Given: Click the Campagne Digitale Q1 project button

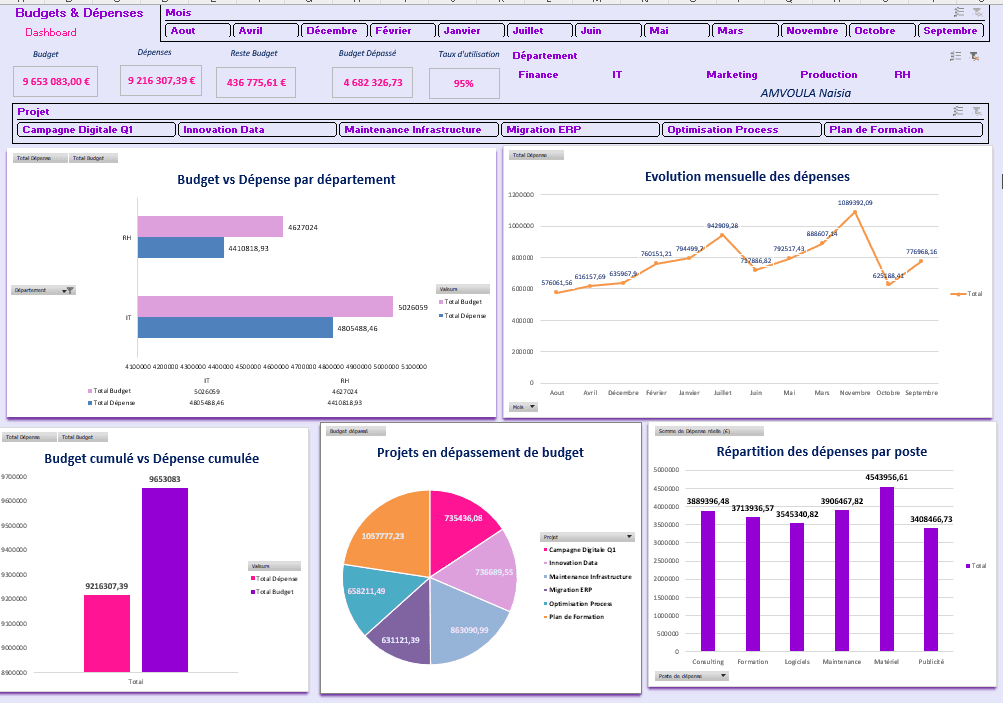Looking at the screenshot, I should (x=96, y=130).
